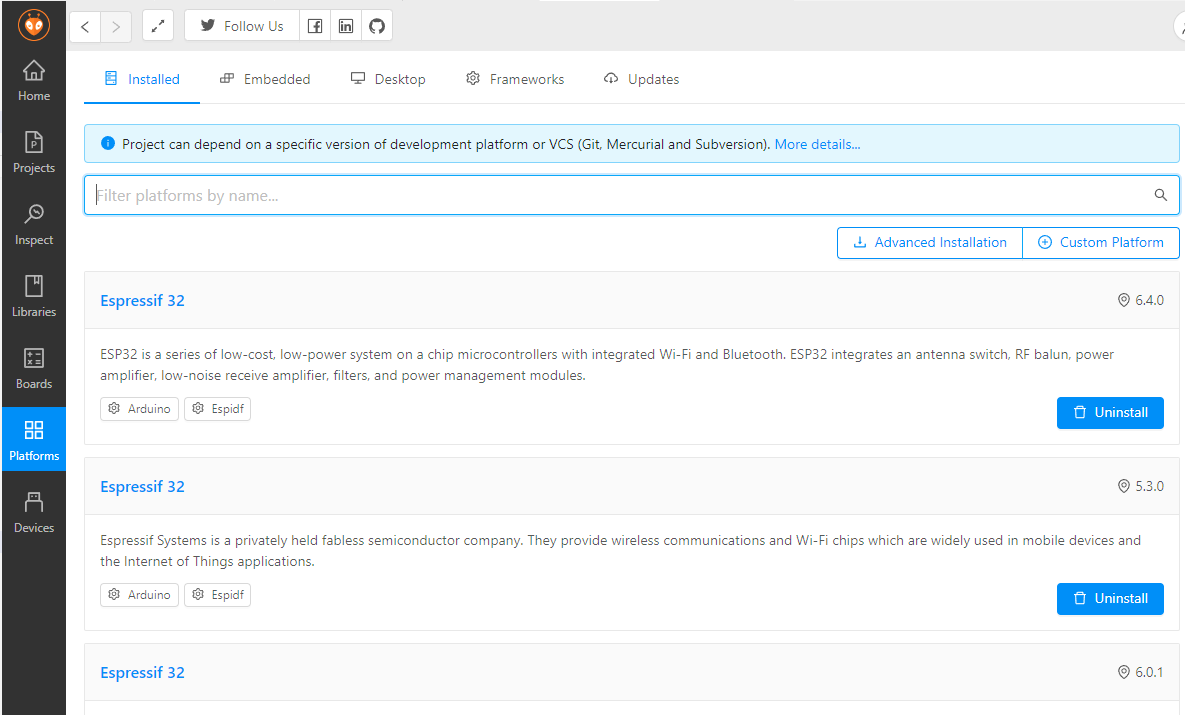This screenshot has width=1185, height=715.
Task: Click Espidf tag on 6.4.0 platform
Action: tap(218, 409)
